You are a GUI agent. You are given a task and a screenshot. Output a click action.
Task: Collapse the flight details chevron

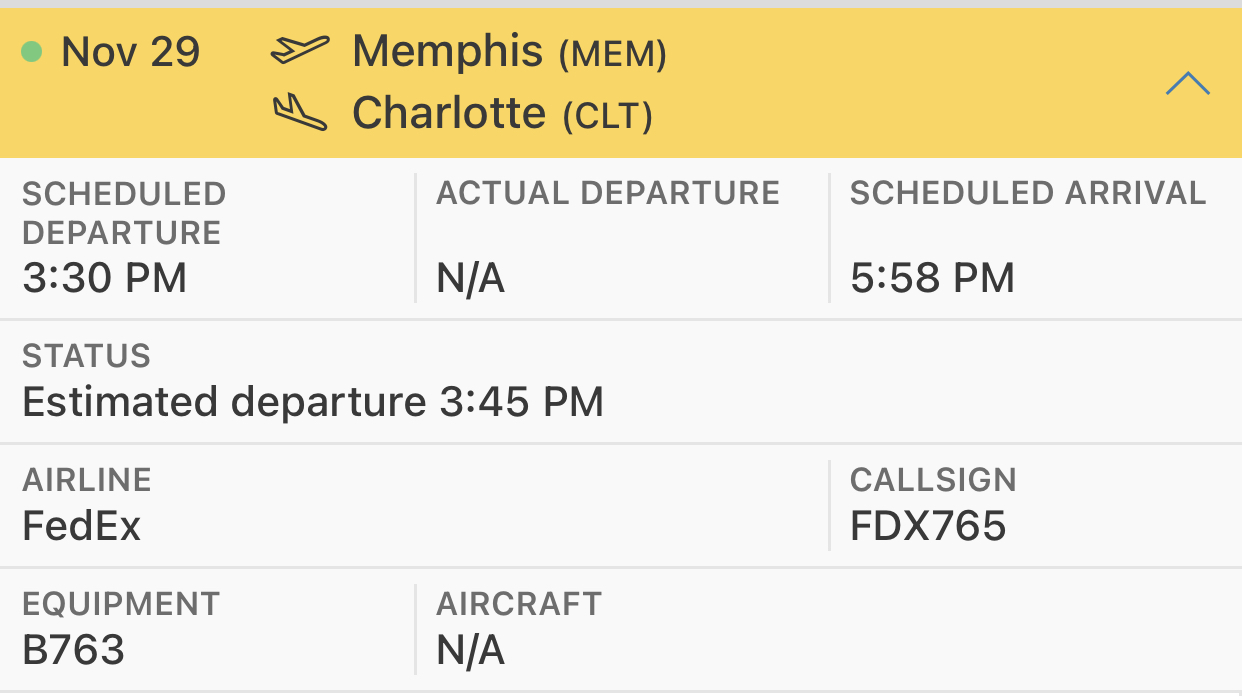1187,84
